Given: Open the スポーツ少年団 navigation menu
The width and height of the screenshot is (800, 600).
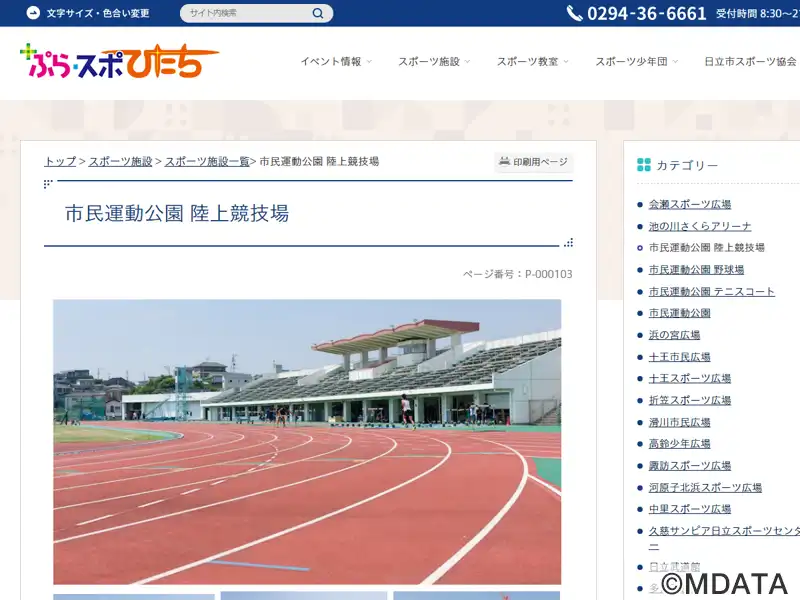Looking at the screenshot, I should [637, 62].
